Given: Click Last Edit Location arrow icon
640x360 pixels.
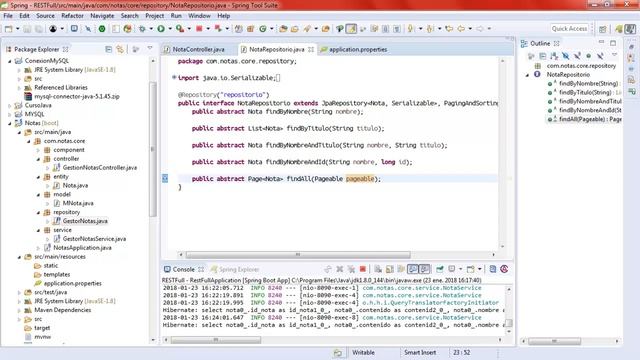Looking at the screenshot, I should (x=449, y=29).
